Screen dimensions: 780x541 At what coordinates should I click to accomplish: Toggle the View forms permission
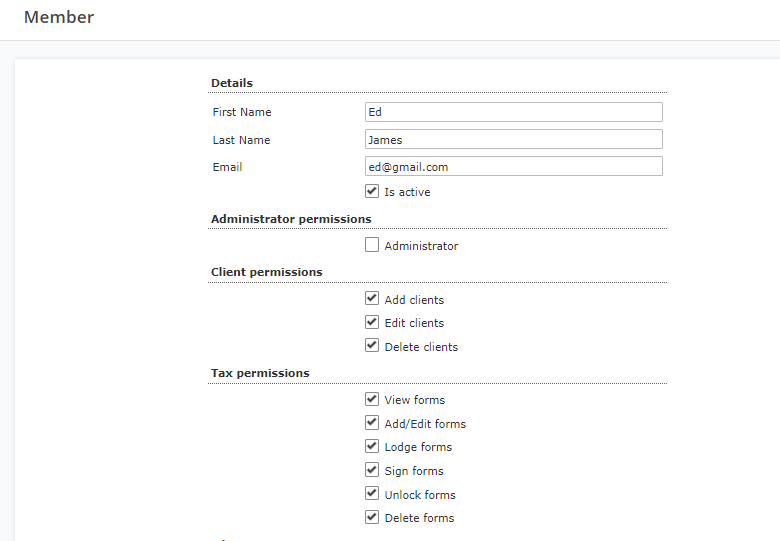tap(372, 399)
